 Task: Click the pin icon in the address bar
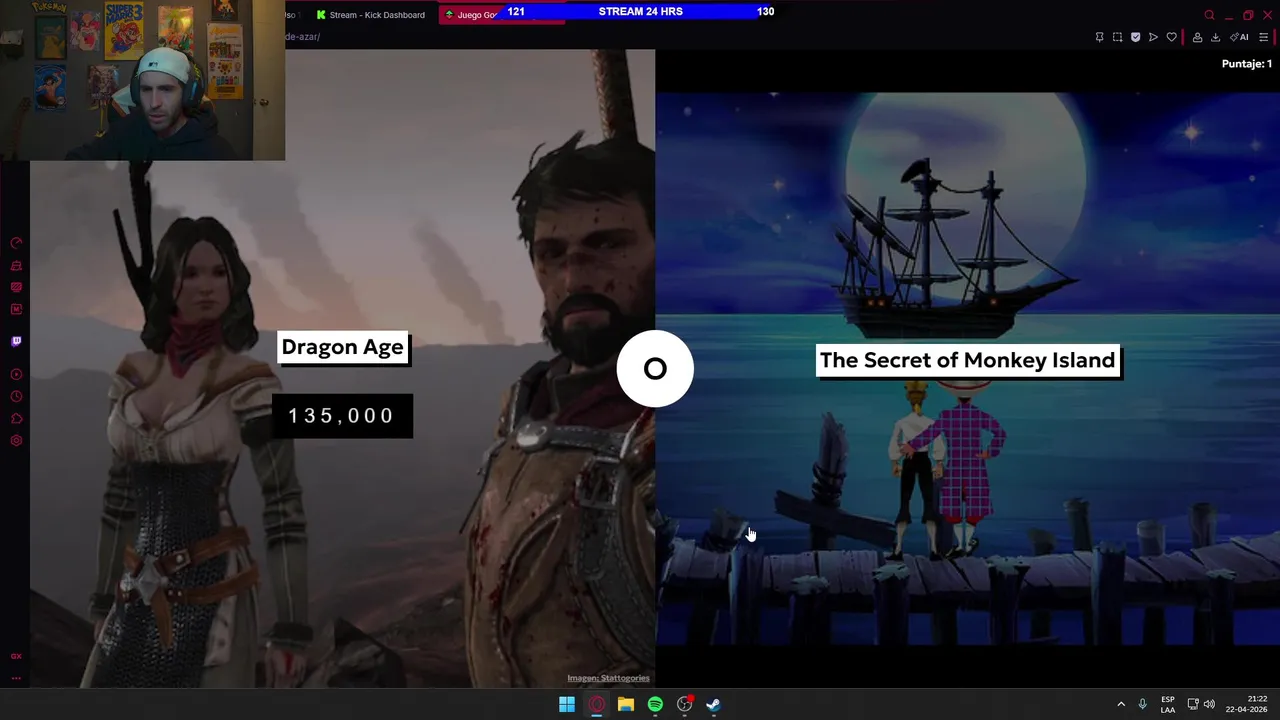click(1099, 37)
